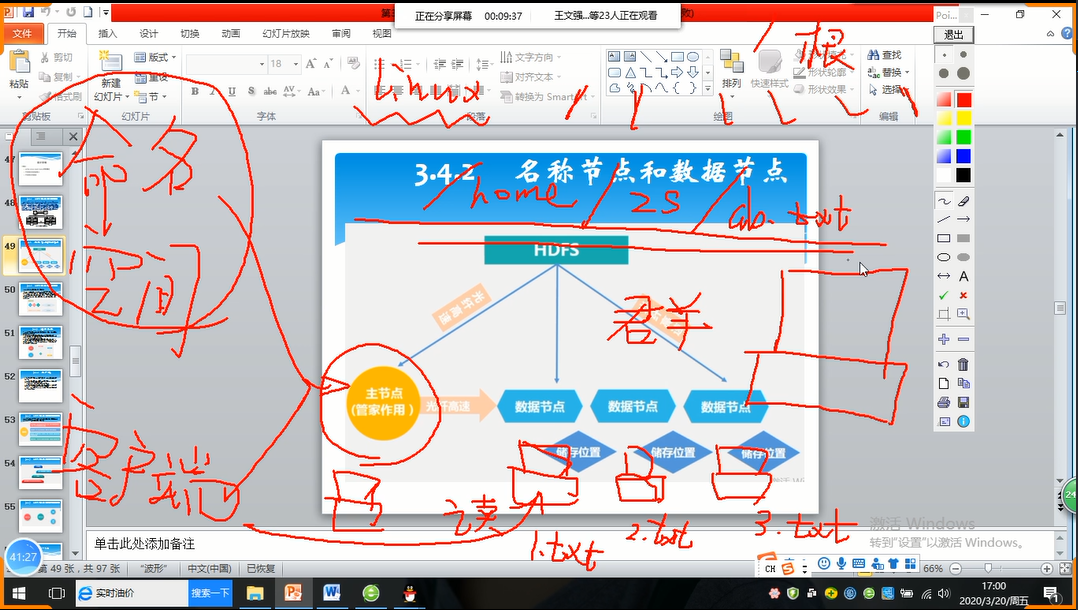Viewport: 1078px width, 610px height.
Task: Choose the text 'A' annotation tool
Action: [x=964, y=276]
